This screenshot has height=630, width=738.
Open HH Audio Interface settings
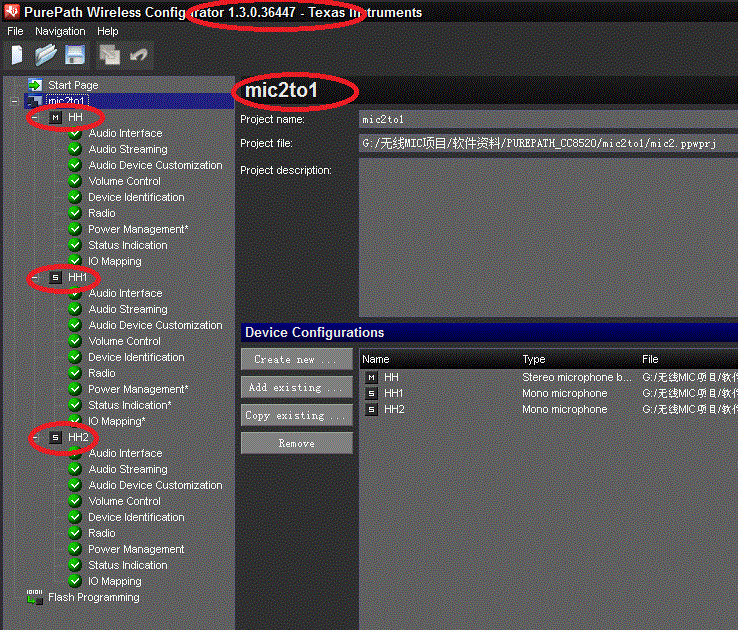[x=125, y=133]
